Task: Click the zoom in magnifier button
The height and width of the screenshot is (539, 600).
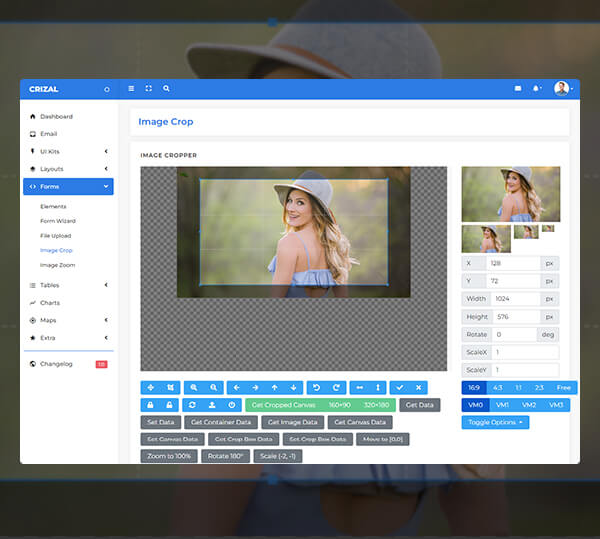Action: pyautogui.click(x=194, y=388)
